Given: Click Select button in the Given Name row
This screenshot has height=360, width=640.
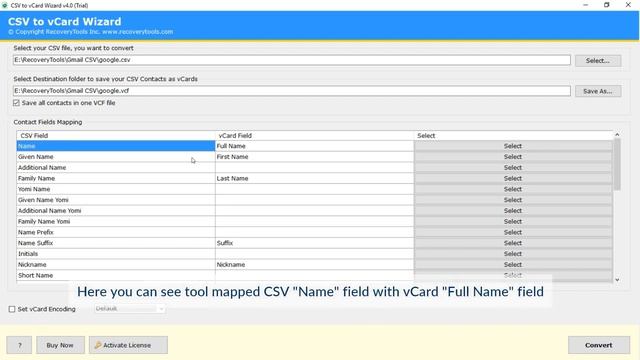Looking at the screenshot, I should point(513,157).
